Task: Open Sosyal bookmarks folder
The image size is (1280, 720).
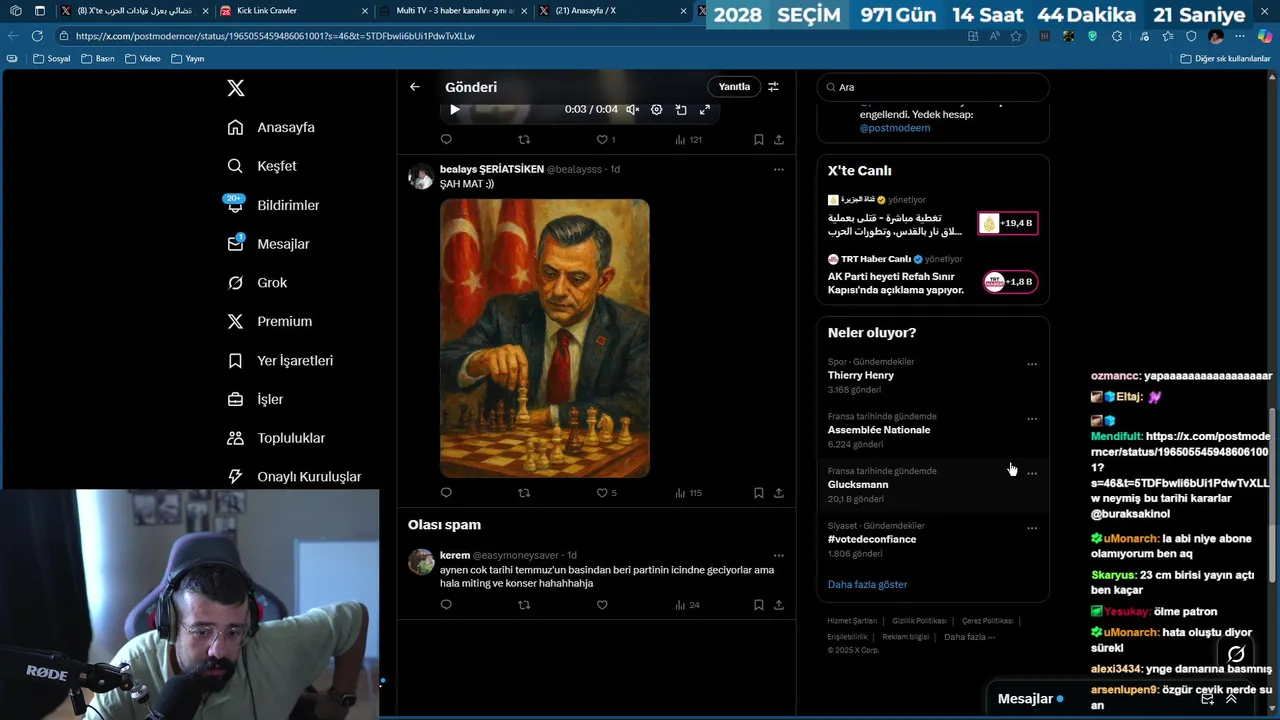Action: pyautogui.click(x=52, y=59)
